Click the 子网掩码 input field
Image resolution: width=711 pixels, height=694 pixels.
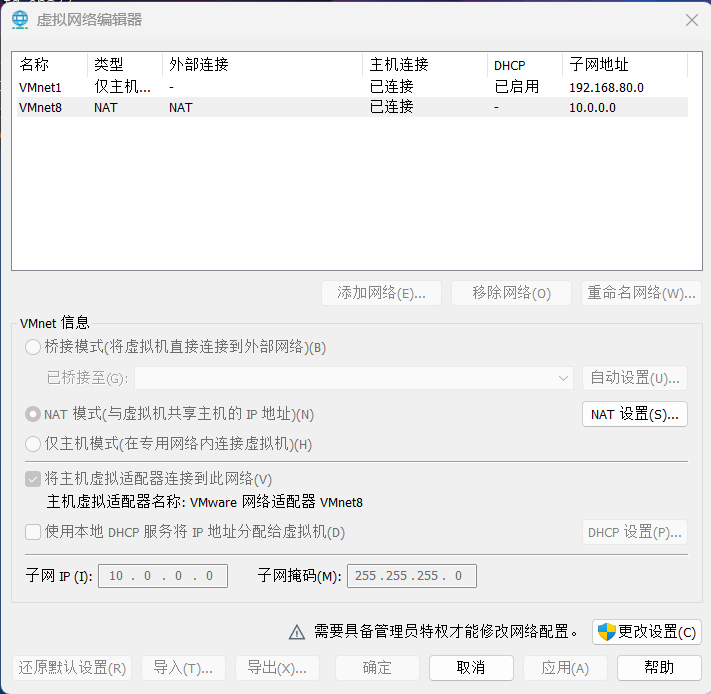tap(411, 576)
